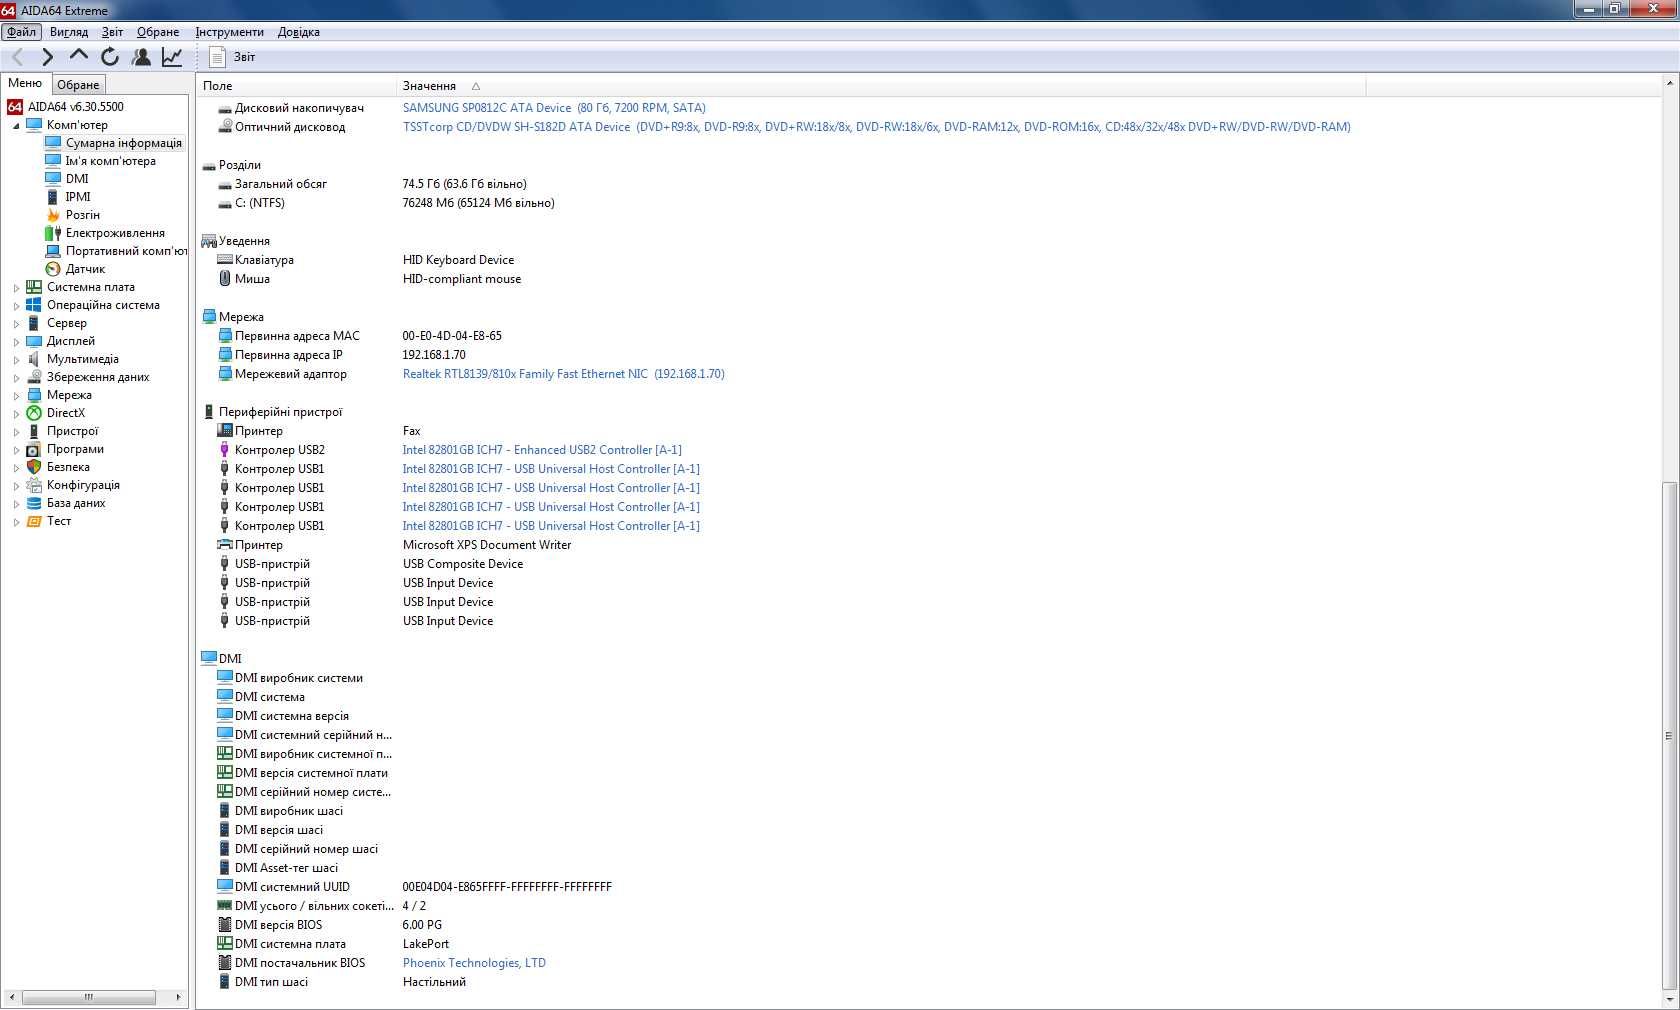This screenshot has height=1010, width=1680.
Task: Click the DMI системний UUID value
Action: point(507,887)
